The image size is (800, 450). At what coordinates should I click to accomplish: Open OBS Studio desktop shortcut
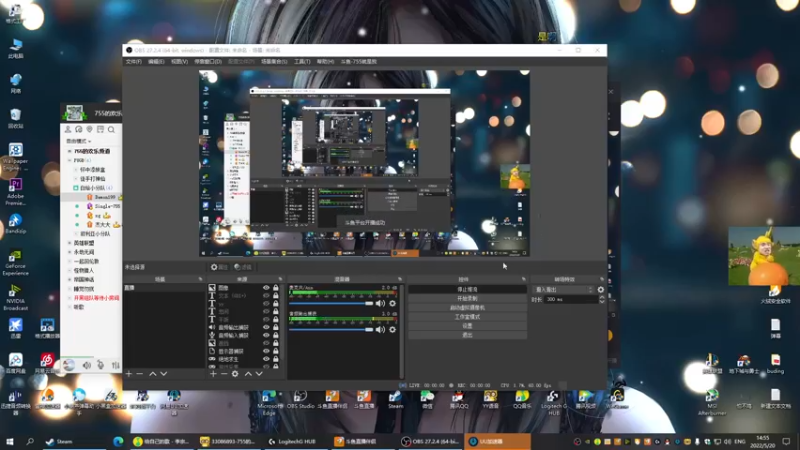click(x=301, y=399)
